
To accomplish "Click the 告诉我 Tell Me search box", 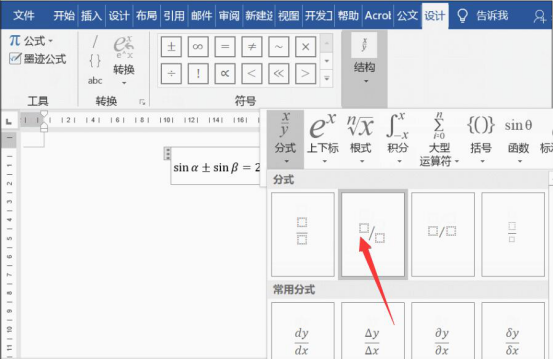I will [x=483, y=16].
